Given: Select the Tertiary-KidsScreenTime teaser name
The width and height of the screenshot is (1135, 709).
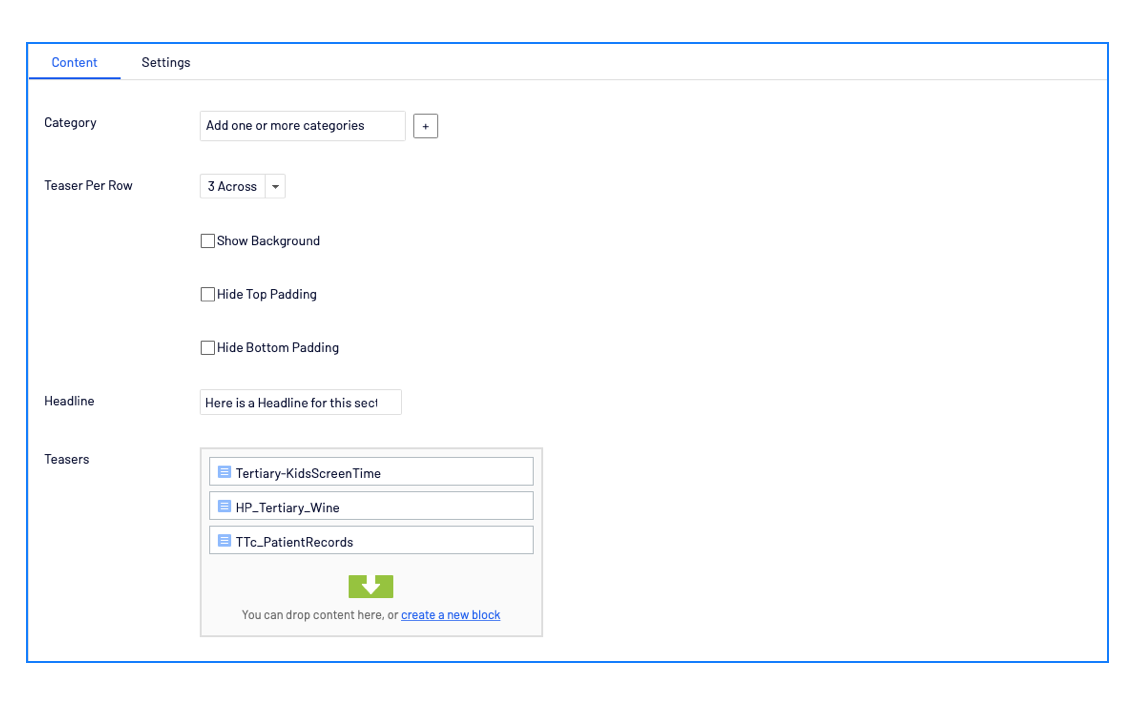Looking at the screenshot, I should pos(308,473).
